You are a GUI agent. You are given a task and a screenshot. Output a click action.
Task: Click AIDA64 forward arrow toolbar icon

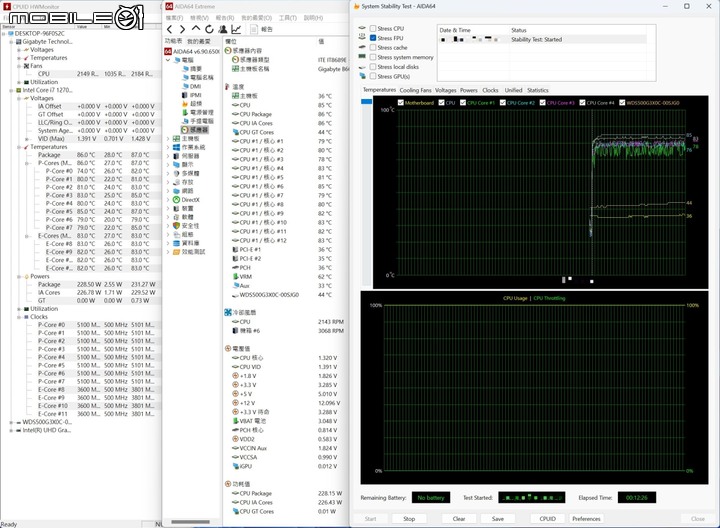182,29
